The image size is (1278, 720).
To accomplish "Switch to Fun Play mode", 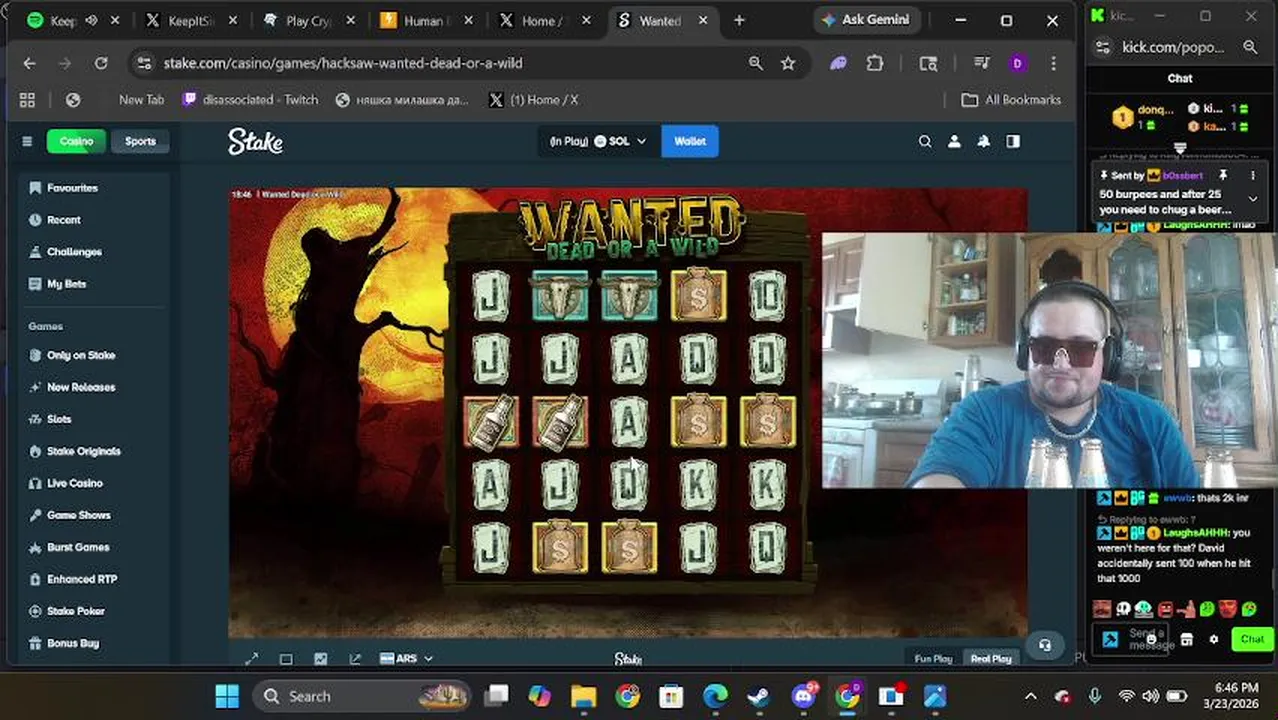I will point(933,658).
